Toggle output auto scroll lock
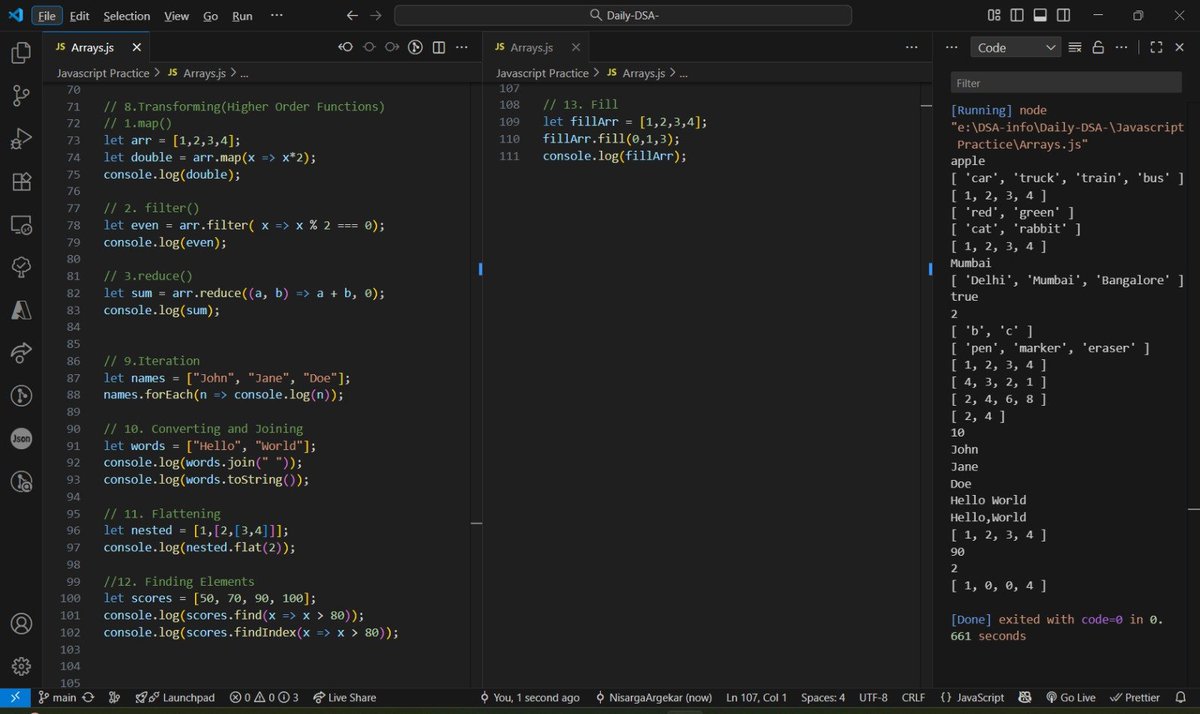Screen dimensions: 1200x714 click(x=1098, y=47)
